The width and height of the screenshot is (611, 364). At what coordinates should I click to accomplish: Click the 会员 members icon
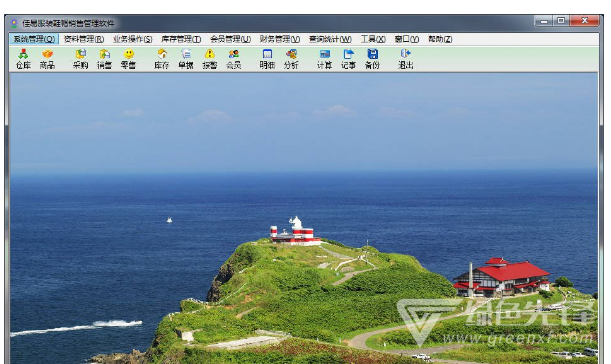tap(233, 59)
